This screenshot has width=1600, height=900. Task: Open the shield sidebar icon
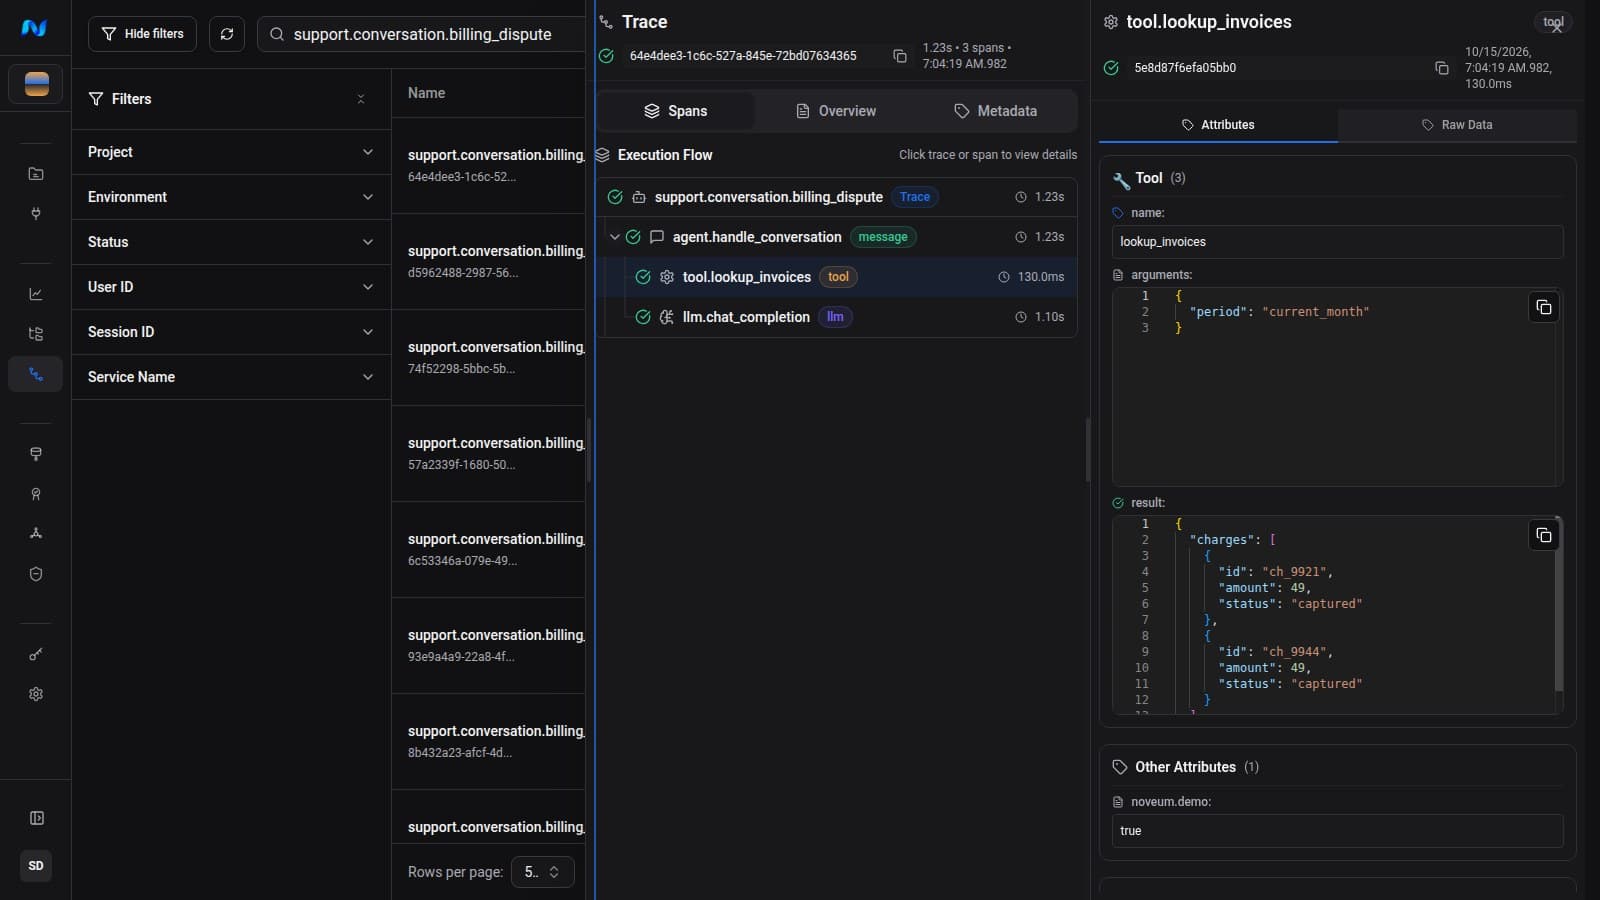point(36,574)
